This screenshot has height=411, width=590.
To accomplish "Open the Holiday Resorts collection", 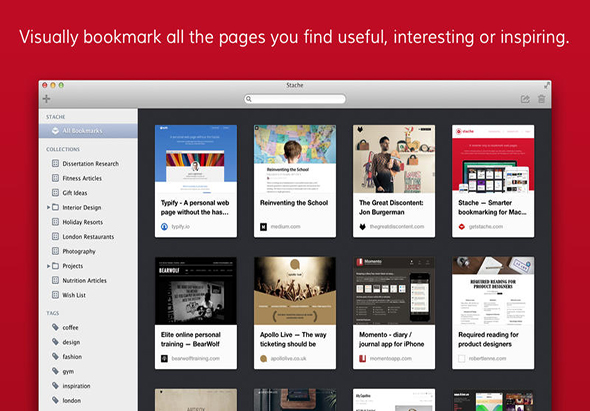I will point(88,222).
